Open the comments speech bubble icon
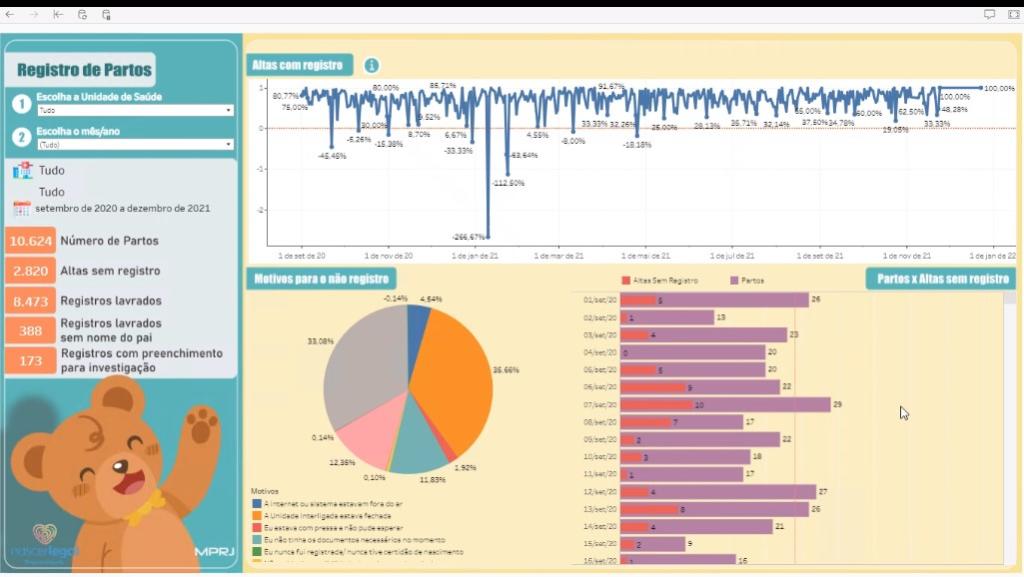The height and width of the screenshot is (577, 1024). click(x=989, y=15)
